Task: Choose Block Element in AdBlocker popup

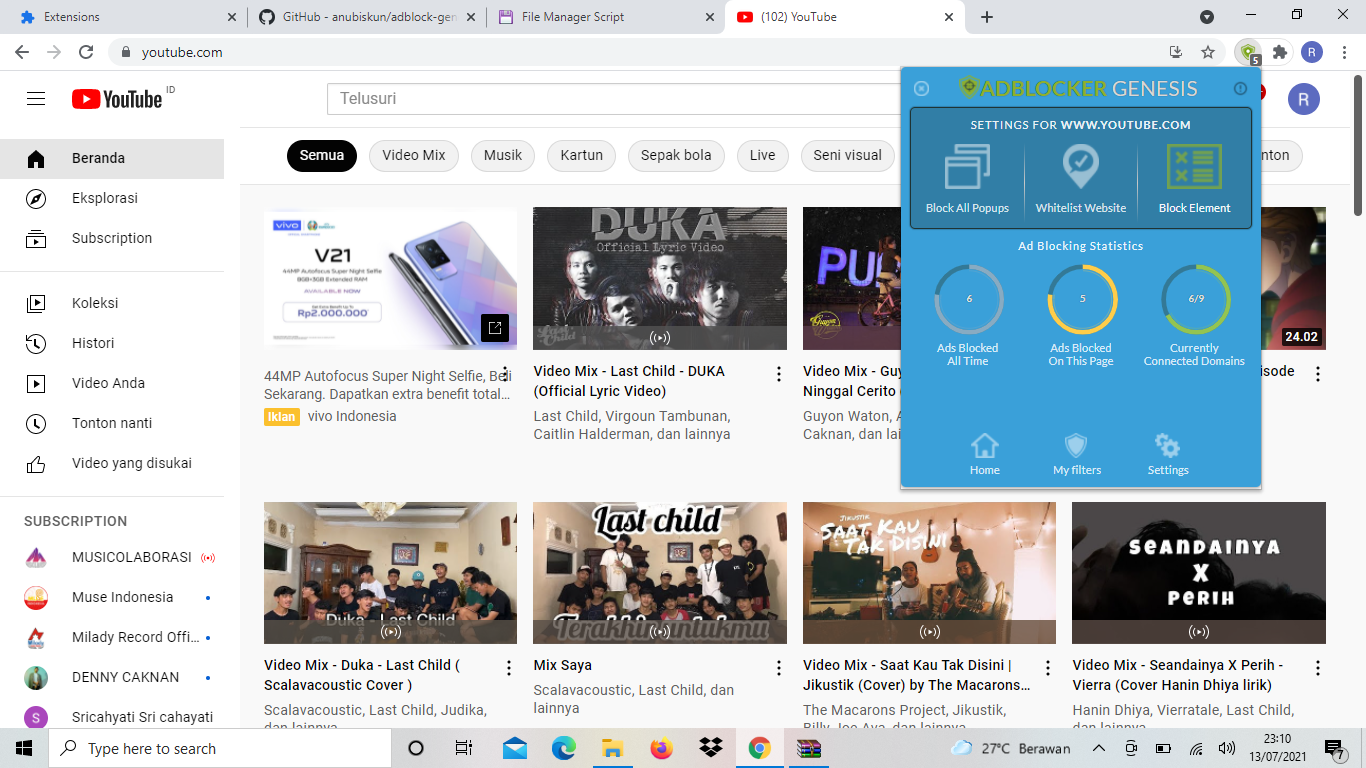Action: tap(1195, 179)
